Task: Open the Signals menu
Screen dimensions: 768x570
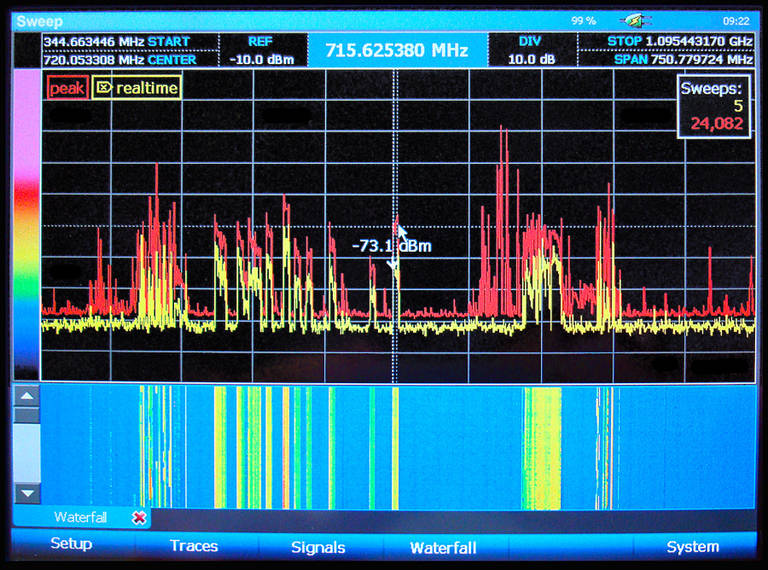Action: [318, 547]
